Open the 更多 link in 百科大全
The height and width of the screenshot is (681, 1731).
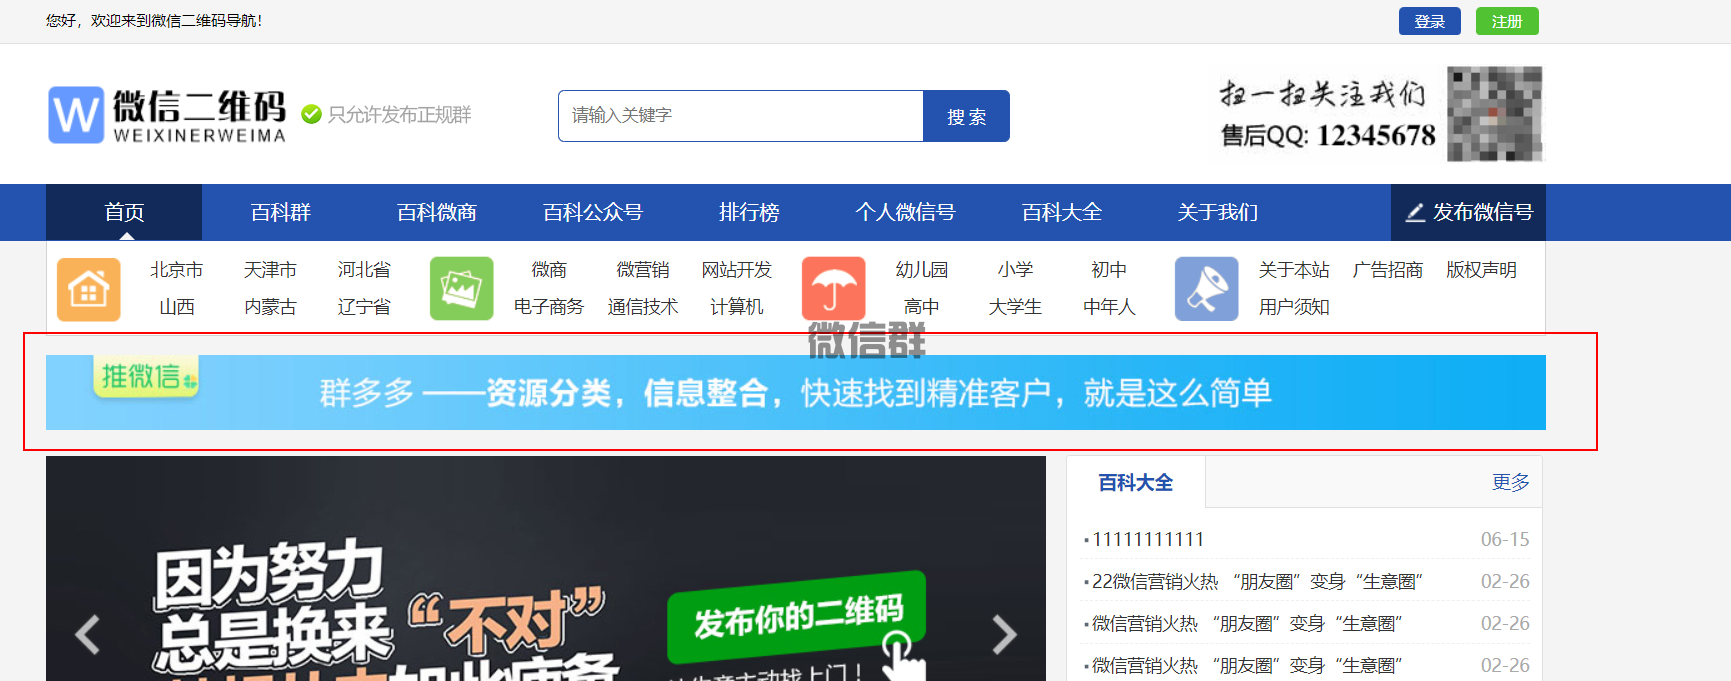1510,482
